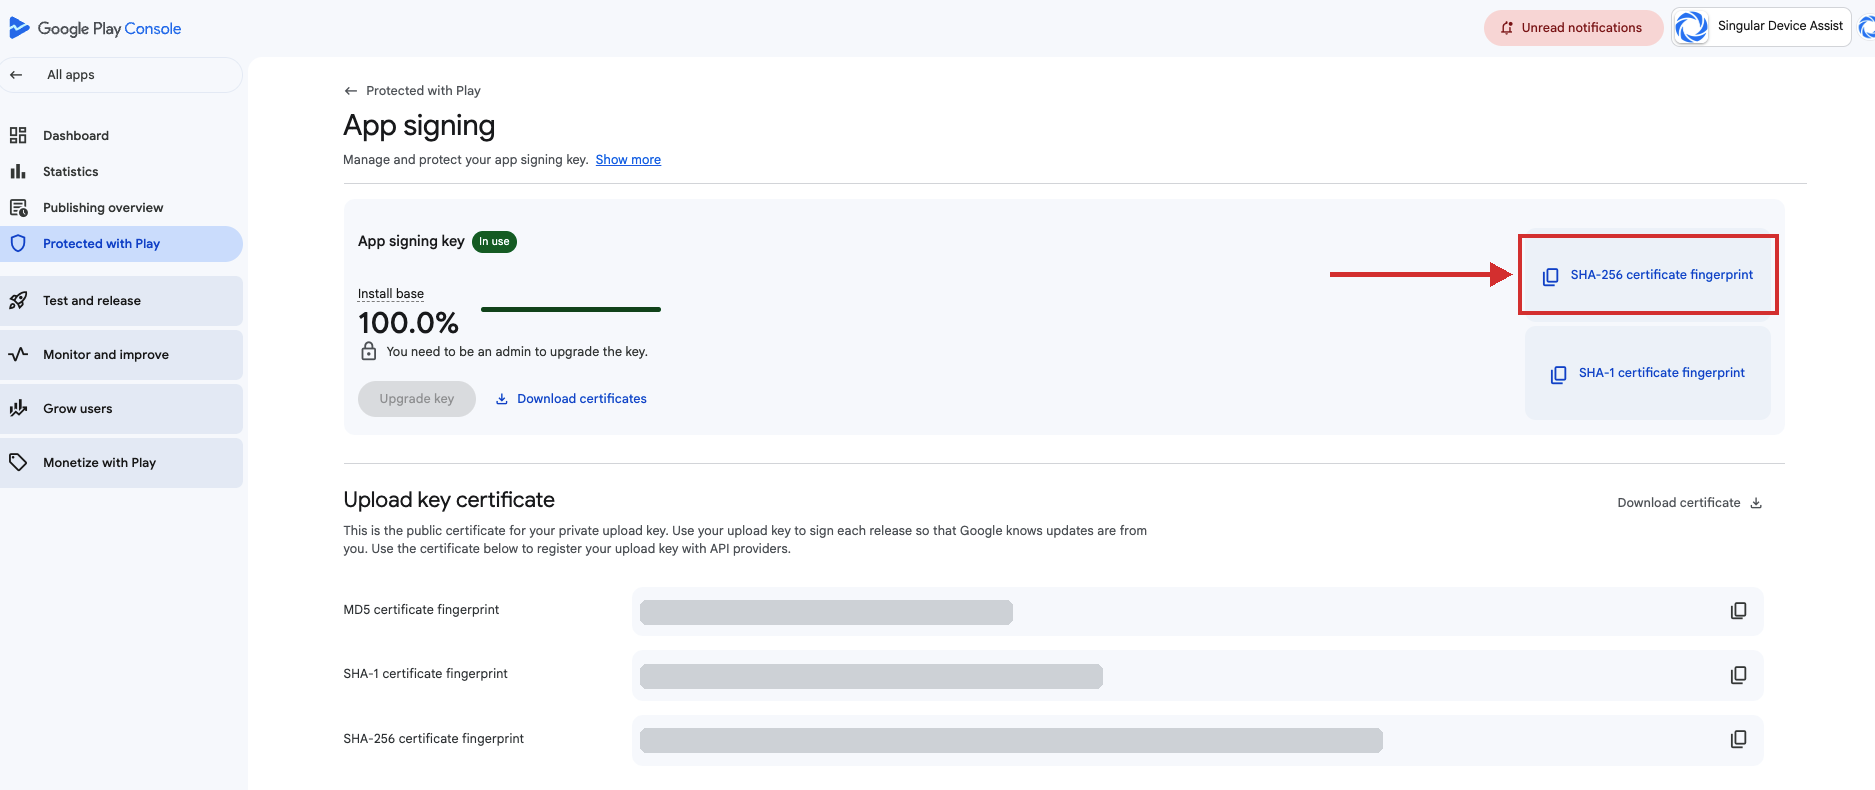Click the back arrow beside All apps
This screenshot has width=1875, height=790.
16,75
